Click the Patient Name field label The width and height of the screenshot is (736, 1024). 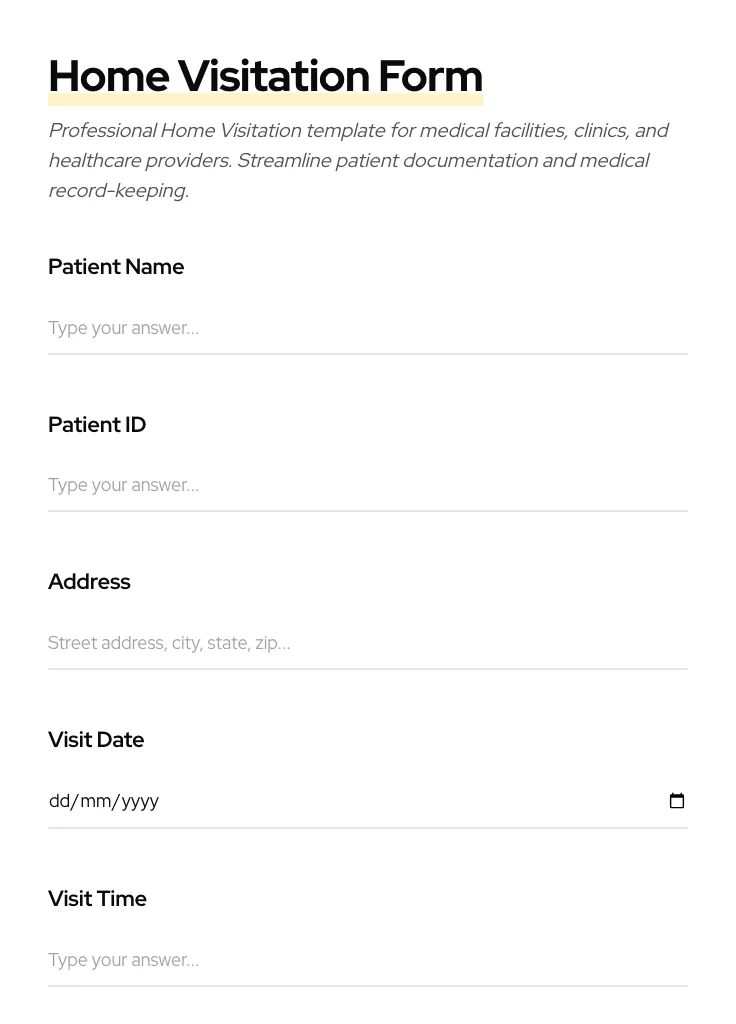(x=116, y=267)
